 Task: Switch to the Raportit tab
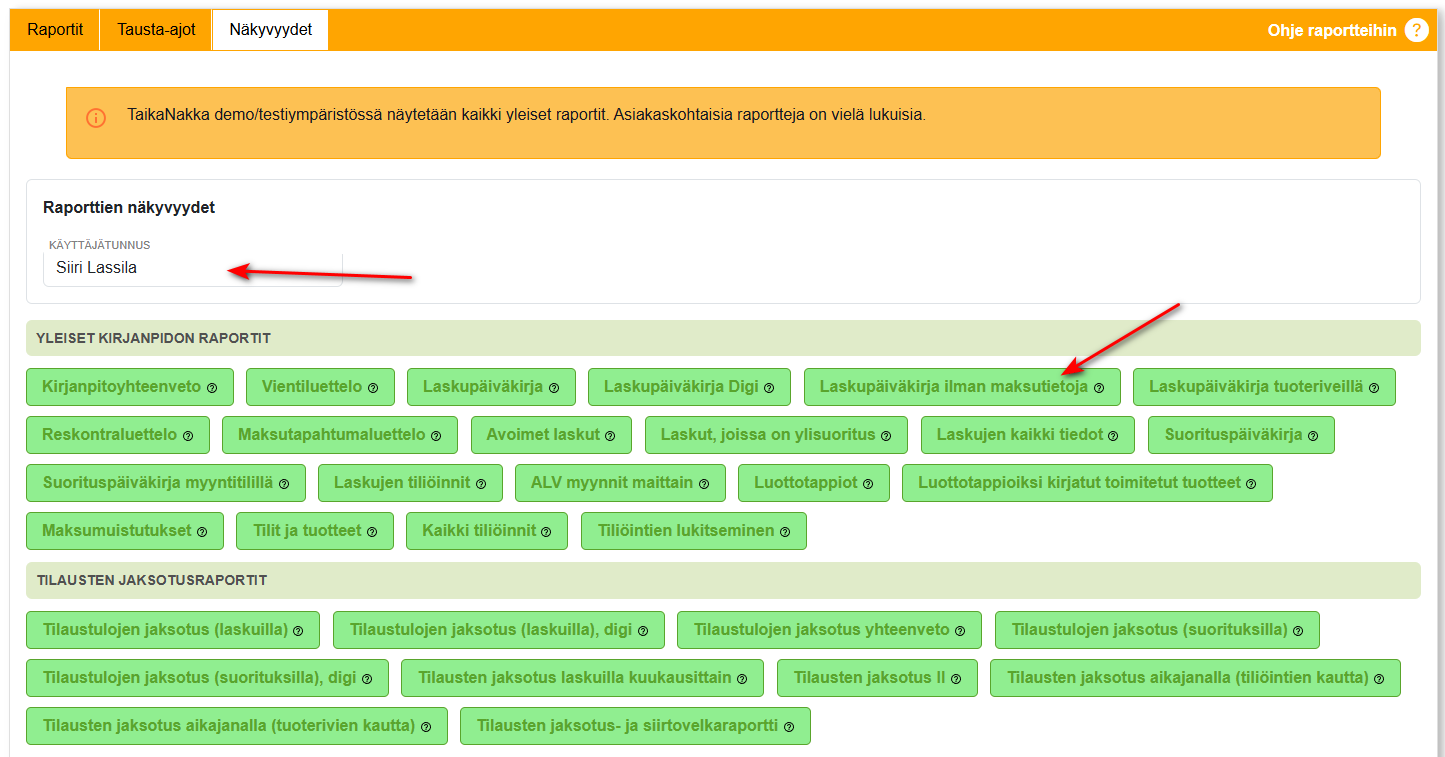55,30
